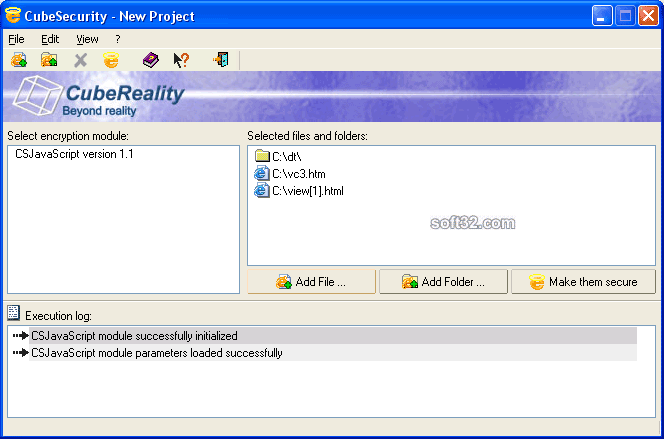Image resolution: width=664 pixels, height=439 pixels.
Task: Activate the What's This help cursor icon
Action: click(x=181, y=60)
